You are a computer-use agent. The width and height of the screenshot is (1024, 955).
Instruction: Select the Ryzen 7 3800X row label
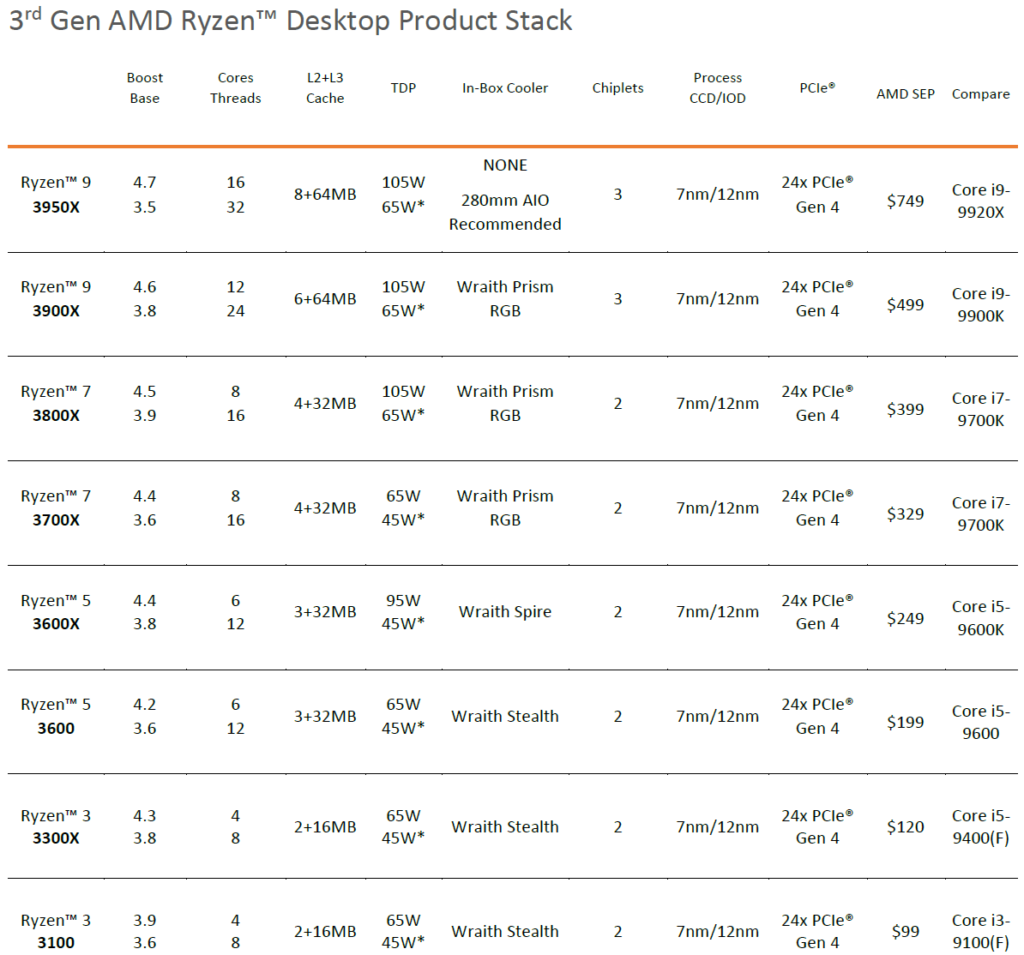click(x=56, y=403)
